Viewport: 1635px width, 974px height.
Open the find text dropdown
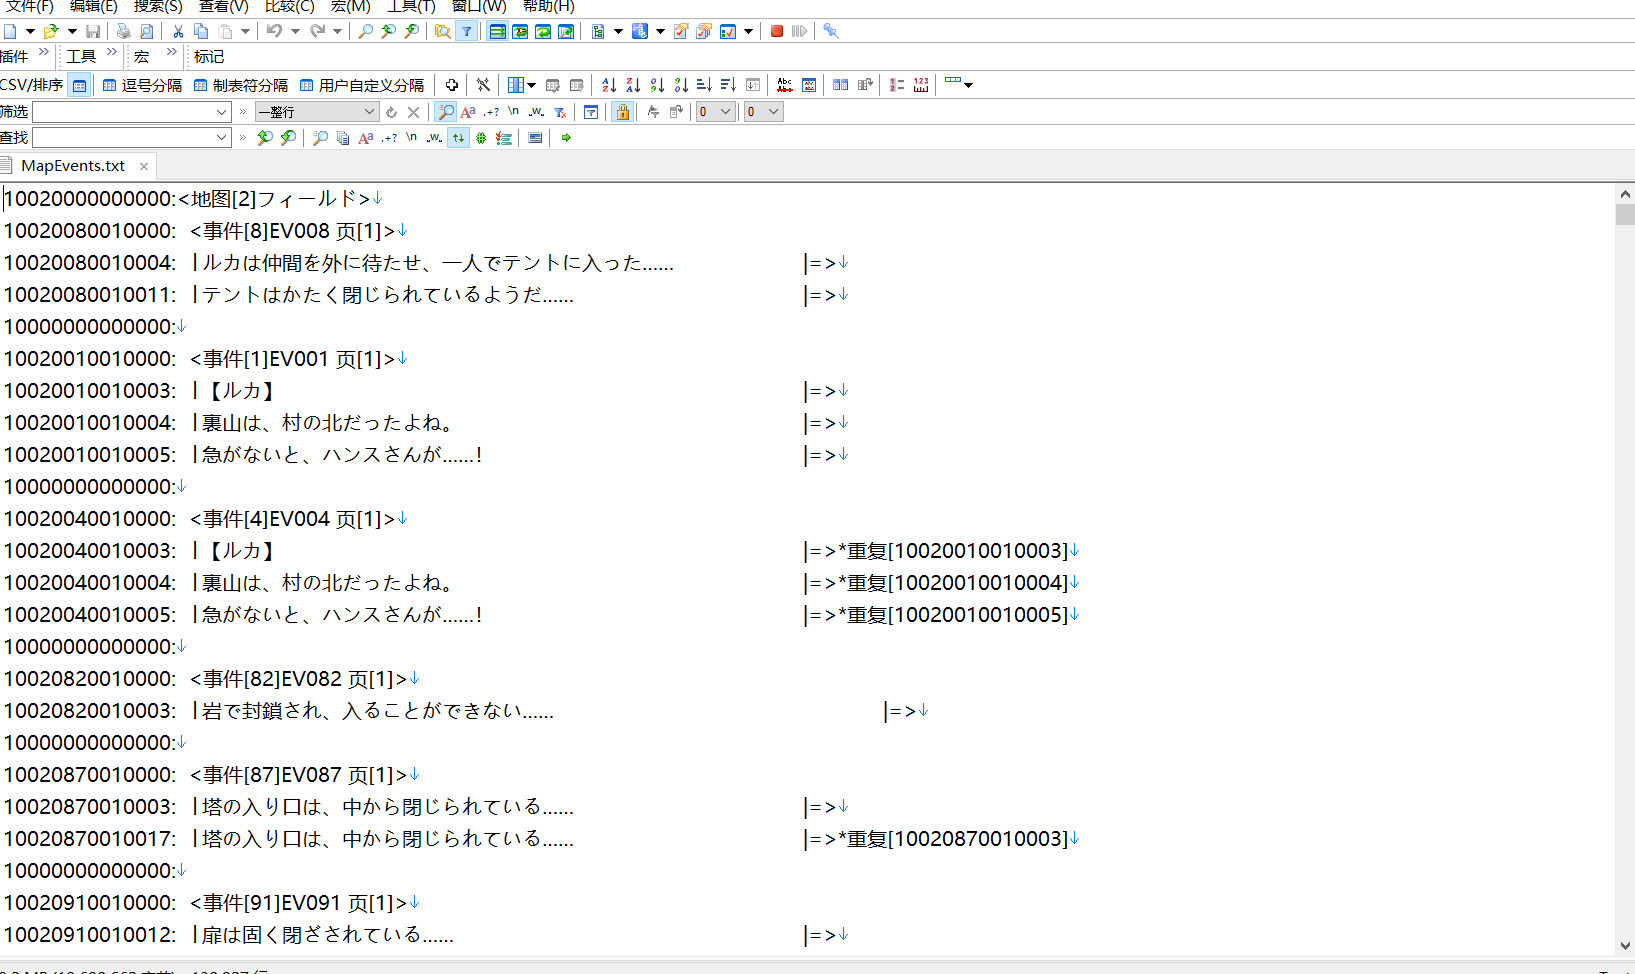click(222, 138)
